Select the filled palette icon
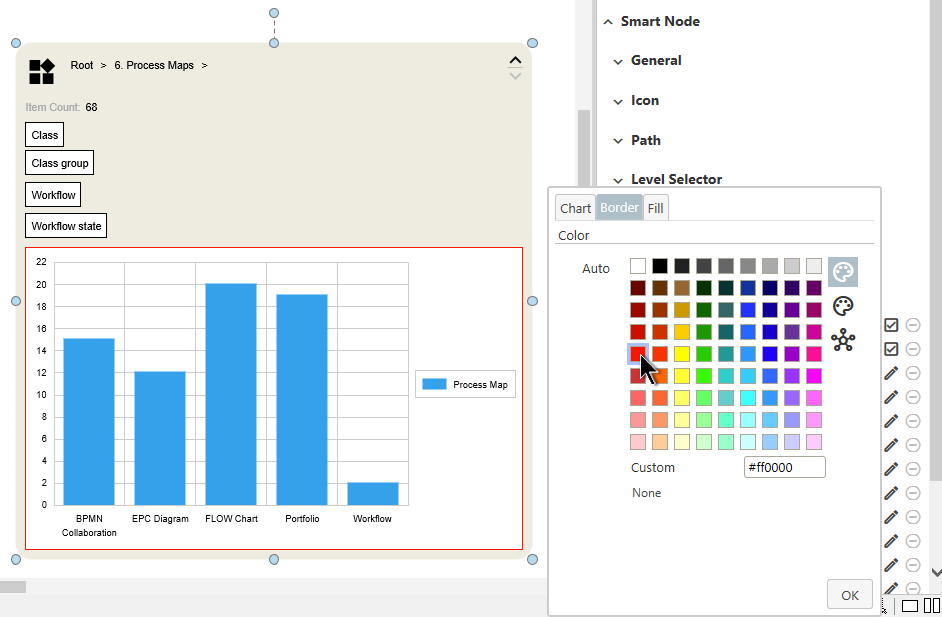Screen dimensions: 942x617 point(843,272)
